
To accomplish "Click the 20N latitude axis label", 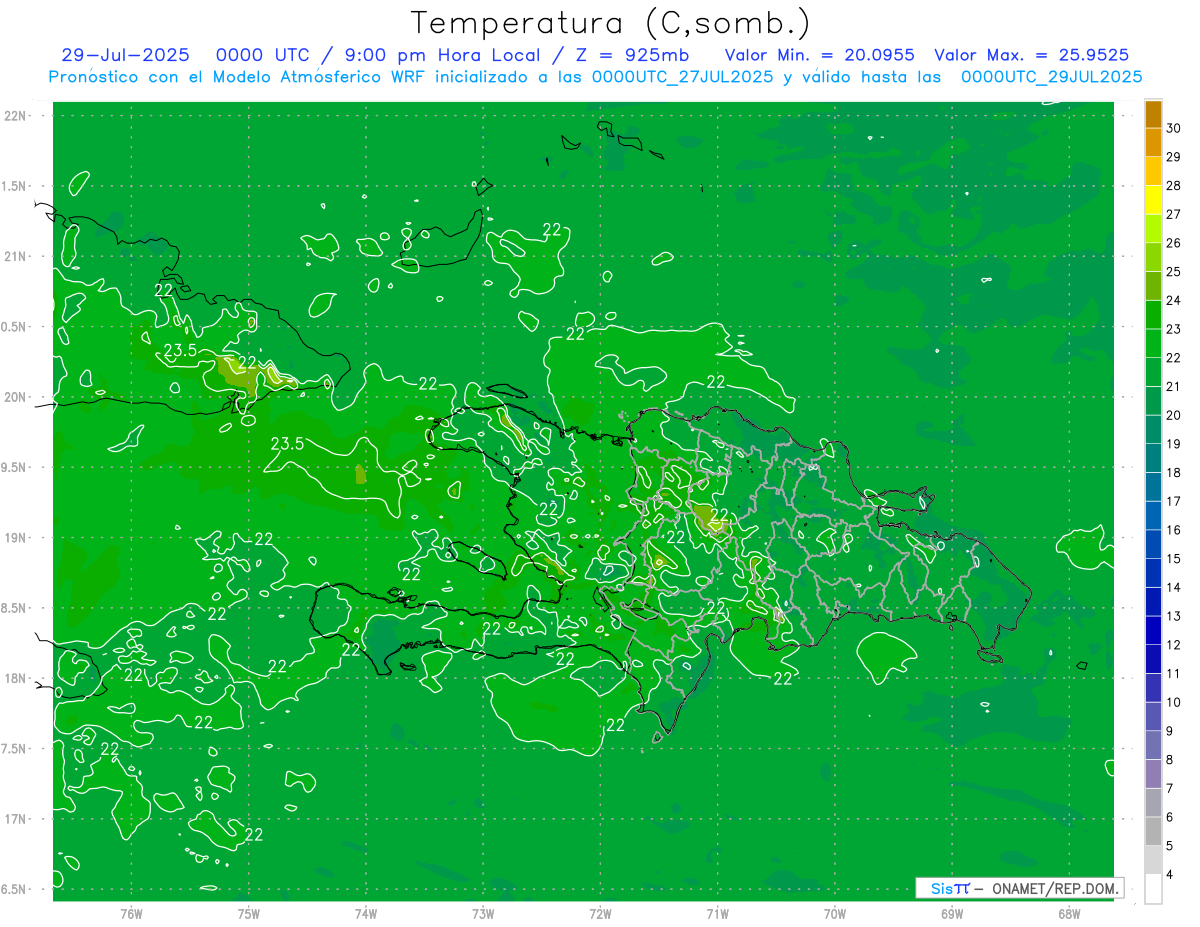I will [16, 397].
